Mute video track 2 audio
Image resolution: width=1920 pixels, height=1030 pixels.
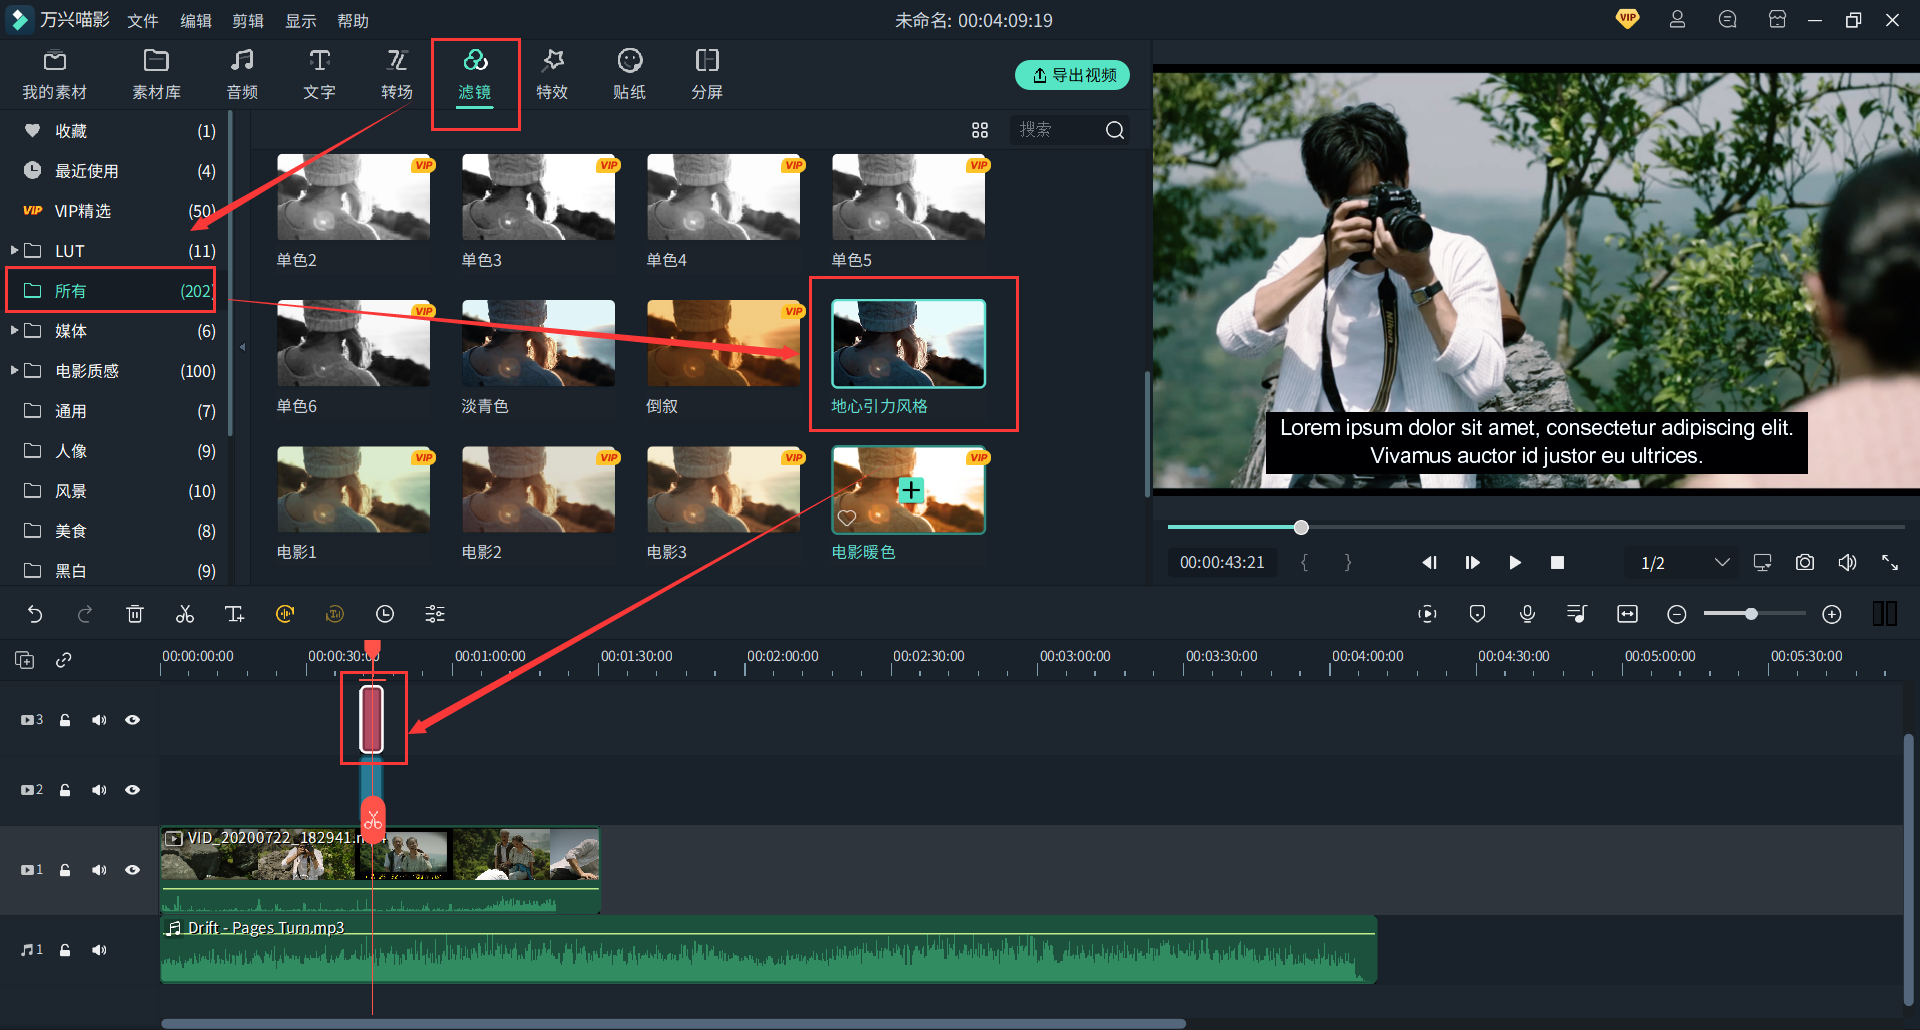pyautogui.click(x=99, y=790)
